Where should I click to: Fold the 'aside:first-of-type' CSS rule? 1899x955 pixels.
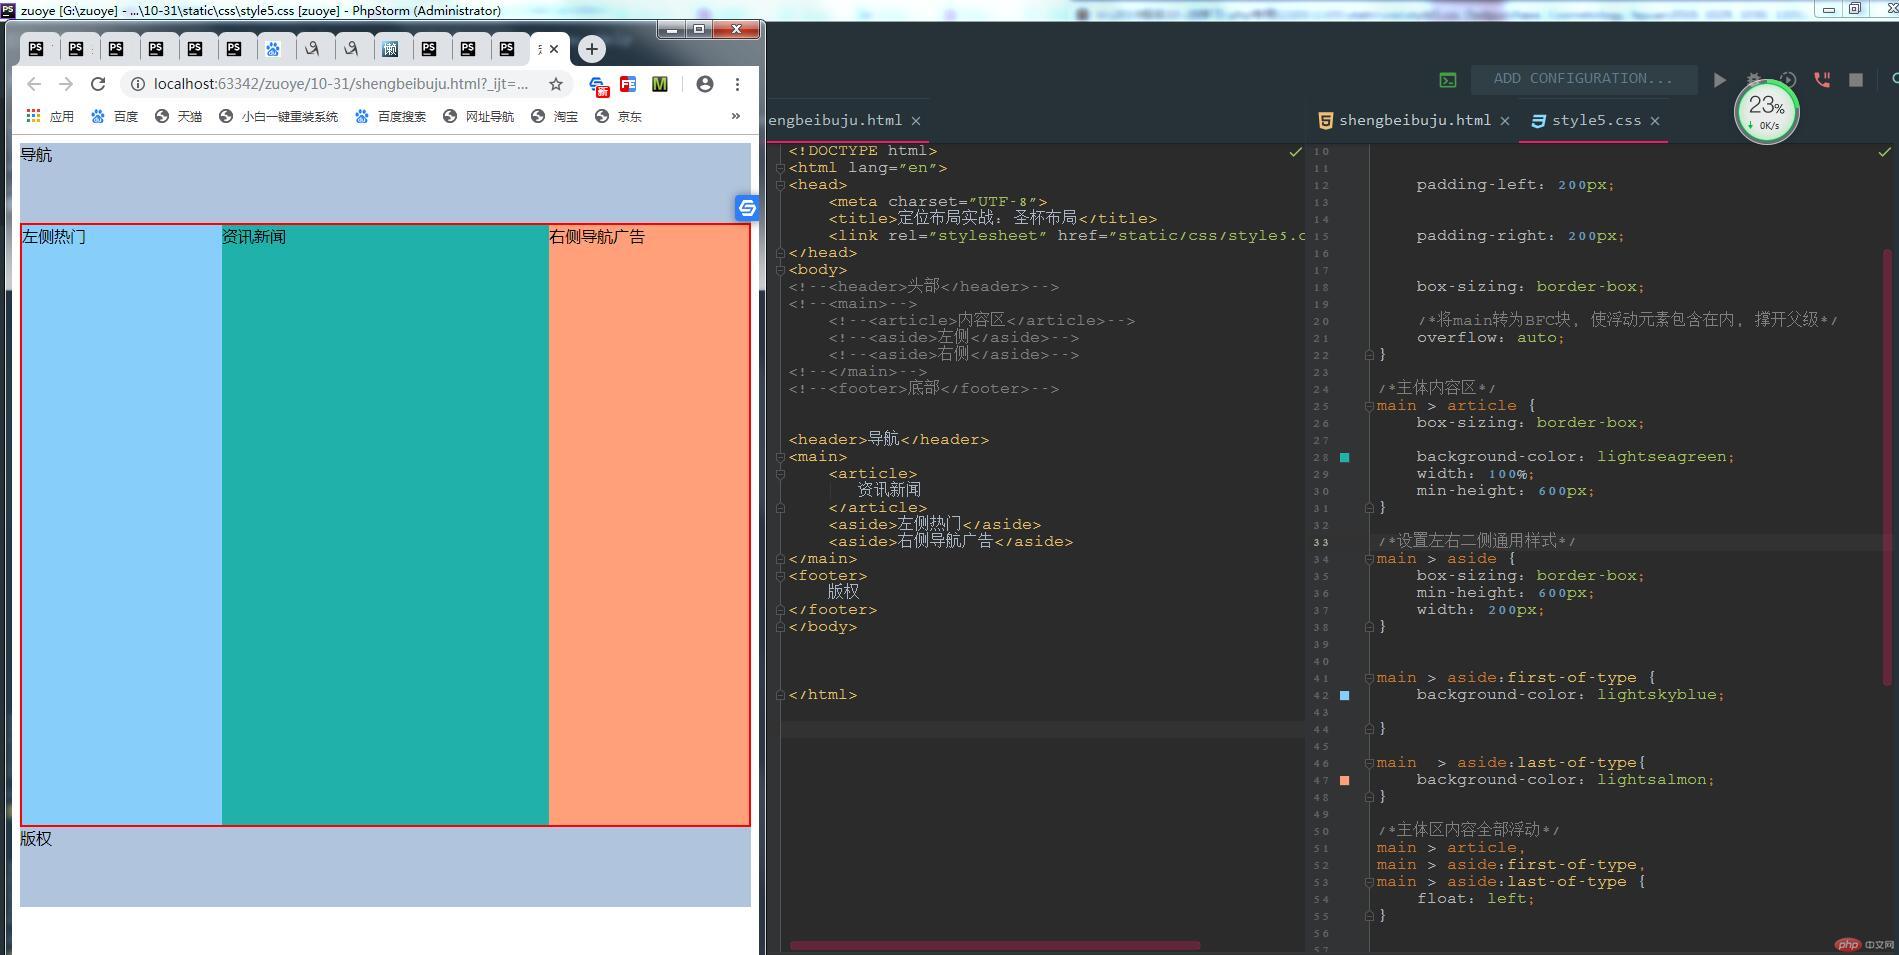click(1368, 678)
